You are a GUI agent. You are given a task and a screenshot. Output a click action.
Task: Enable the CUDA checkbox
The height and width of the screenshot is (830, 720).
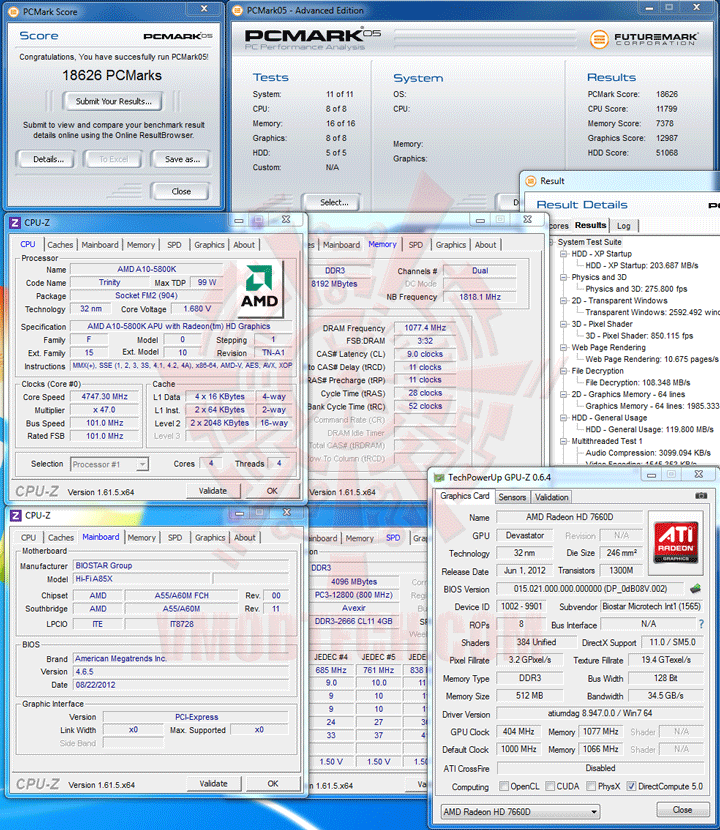(x=550, y=786)
